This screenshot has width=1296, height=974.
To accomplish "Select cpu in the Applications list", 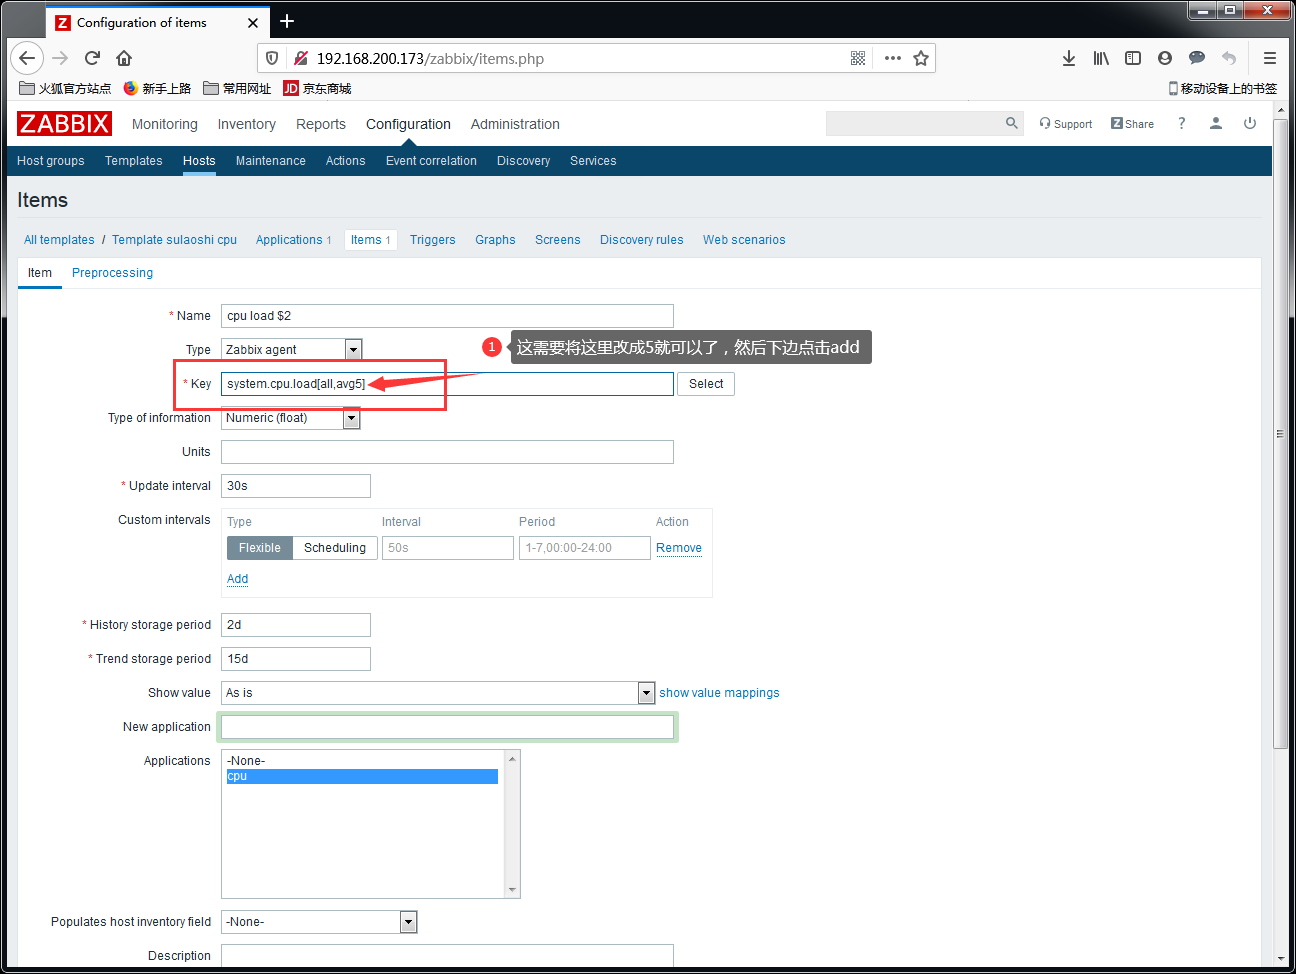I will click(x=362, y=776).
